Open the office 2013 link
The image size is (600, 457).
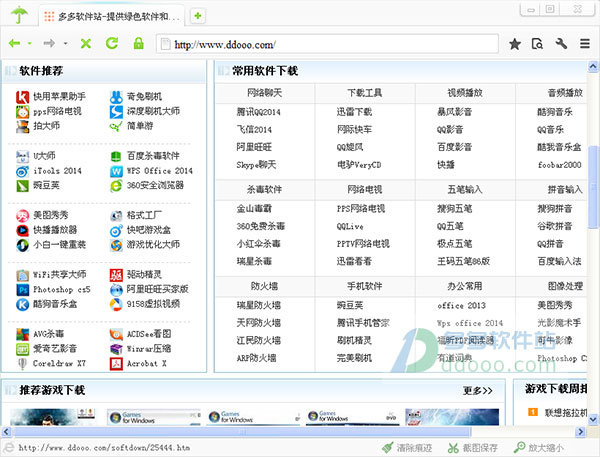tap(461, 305)
